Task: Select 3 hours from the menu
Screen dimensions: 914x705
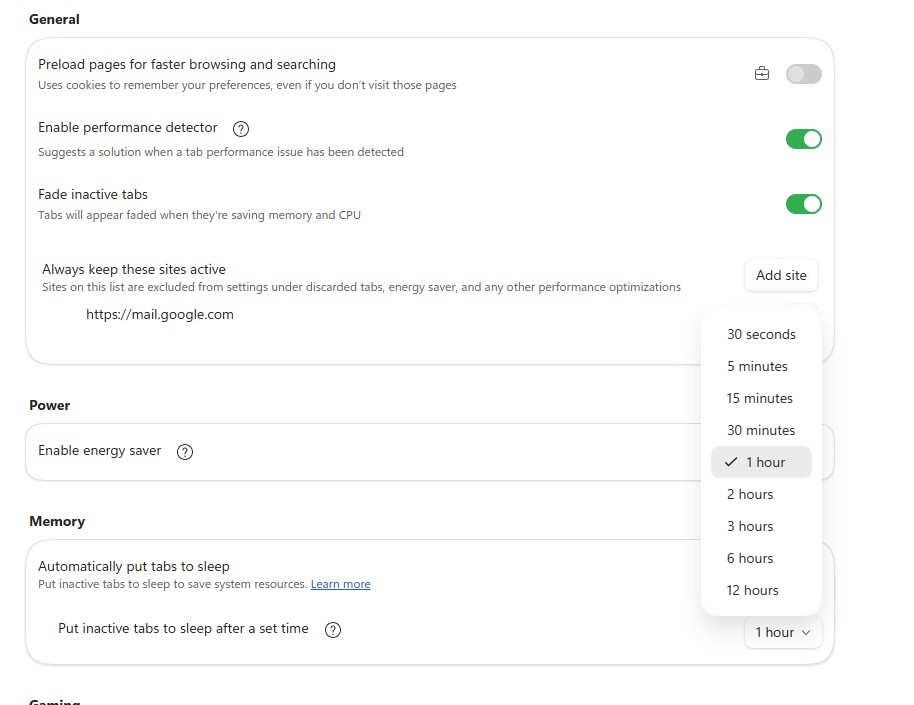Action: pyautogui.click(x=761, y=527)
